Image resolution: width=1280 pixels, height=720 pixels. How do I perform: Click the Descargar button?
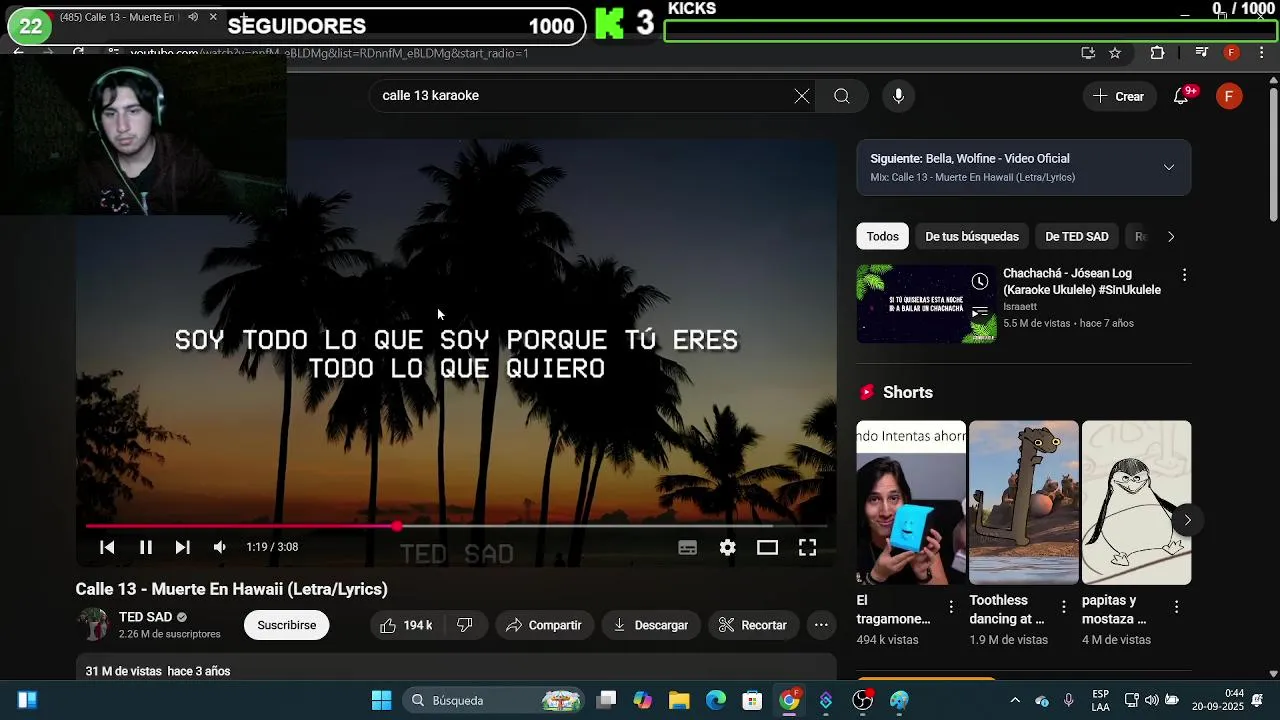pos(651,625)
